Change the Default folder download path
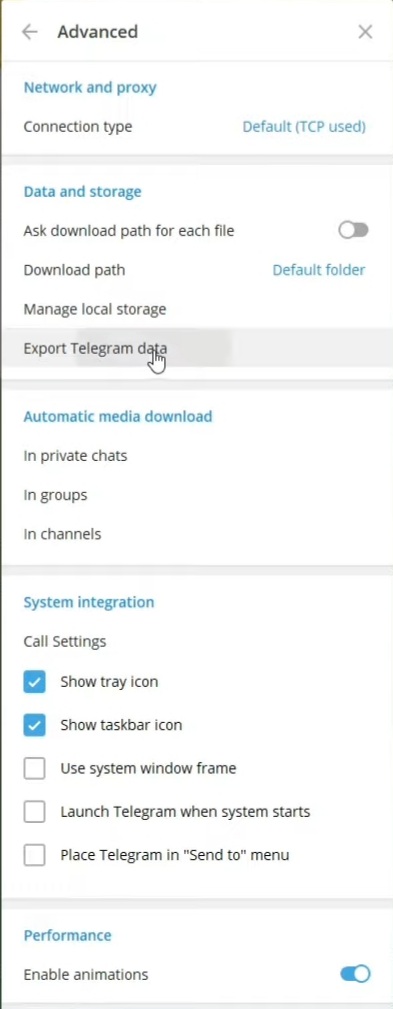This screenshot has height=1009, width=393. (x=318, y=270)
